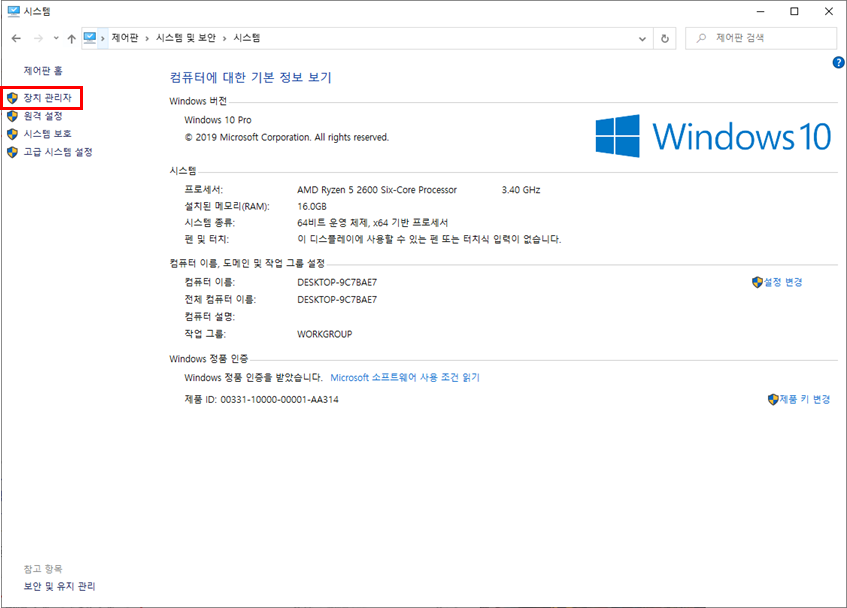Close the 시스템 window
Image resolution: width=847 pixels, height=608 pixels.
[x=829, y=11]
